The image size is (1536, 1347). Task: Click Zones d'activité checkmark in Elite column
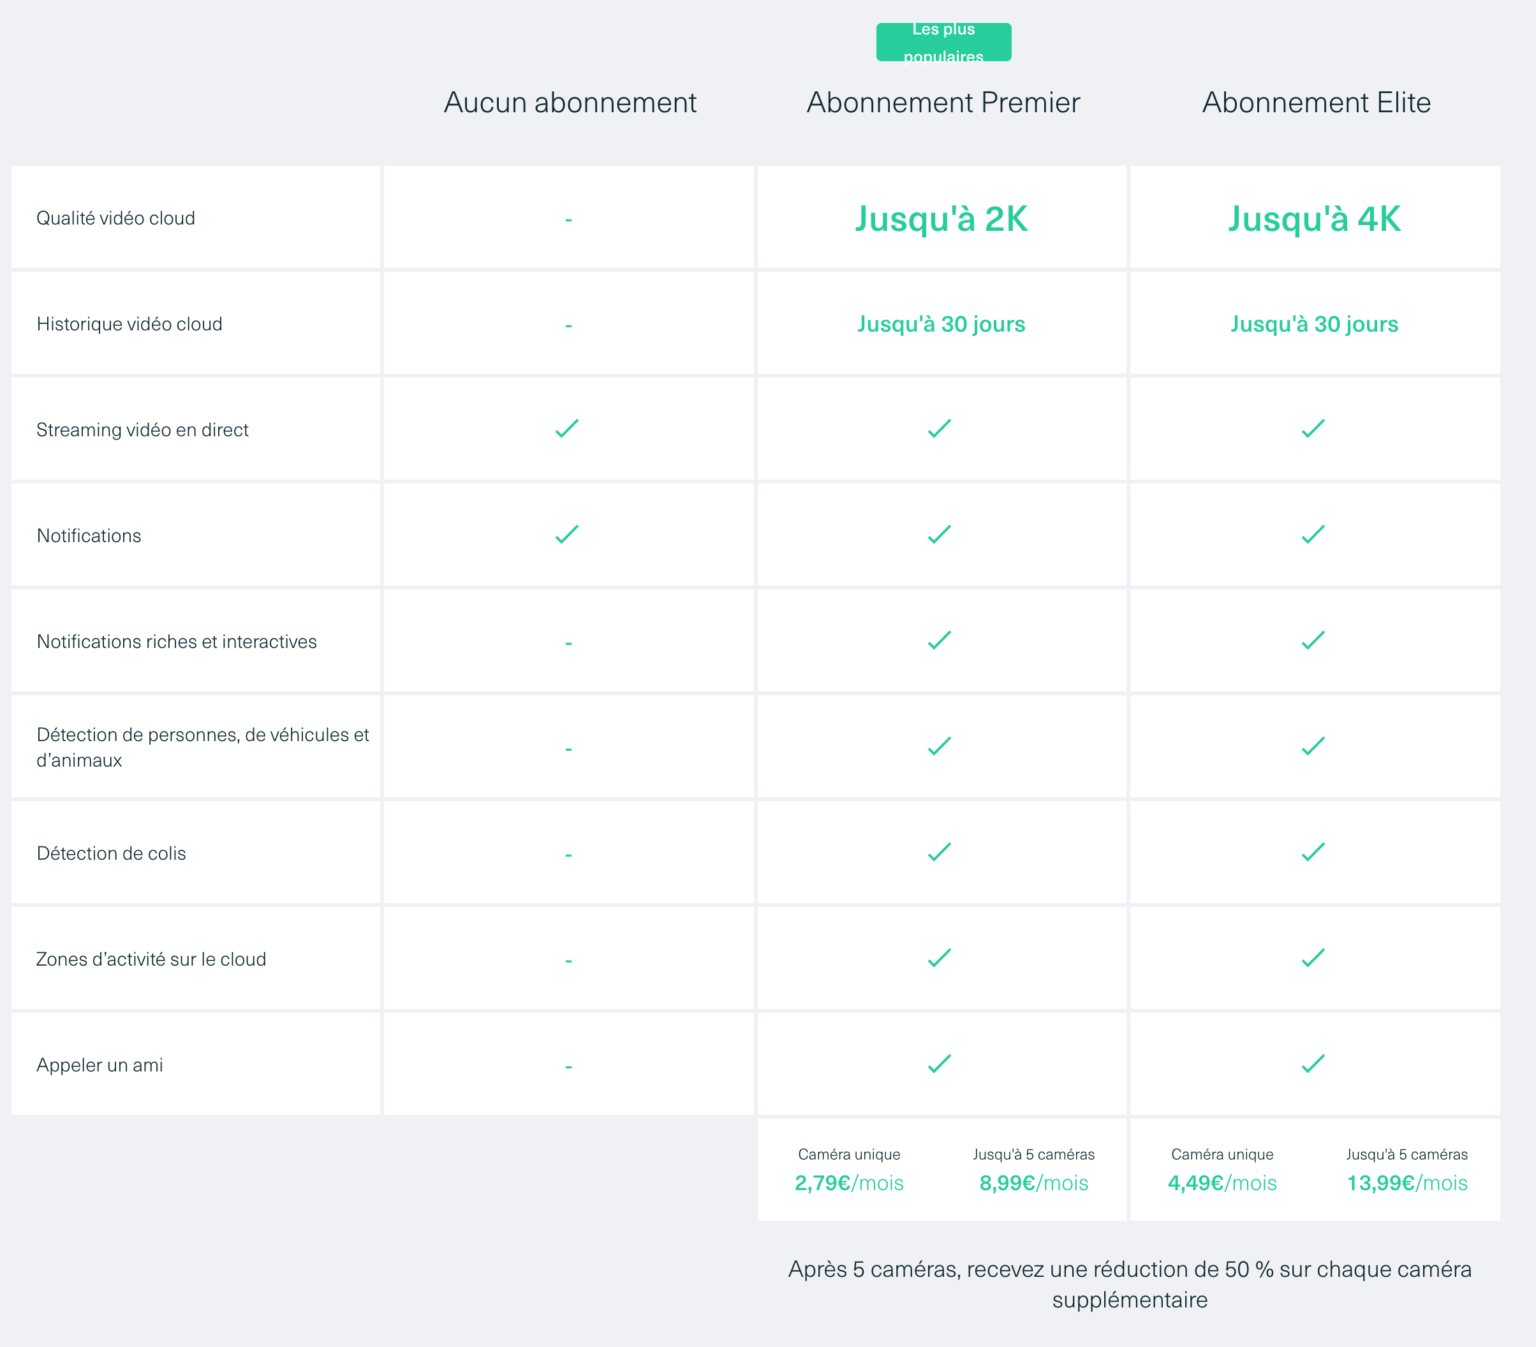pyautogui.click(x=1313, y=958)
